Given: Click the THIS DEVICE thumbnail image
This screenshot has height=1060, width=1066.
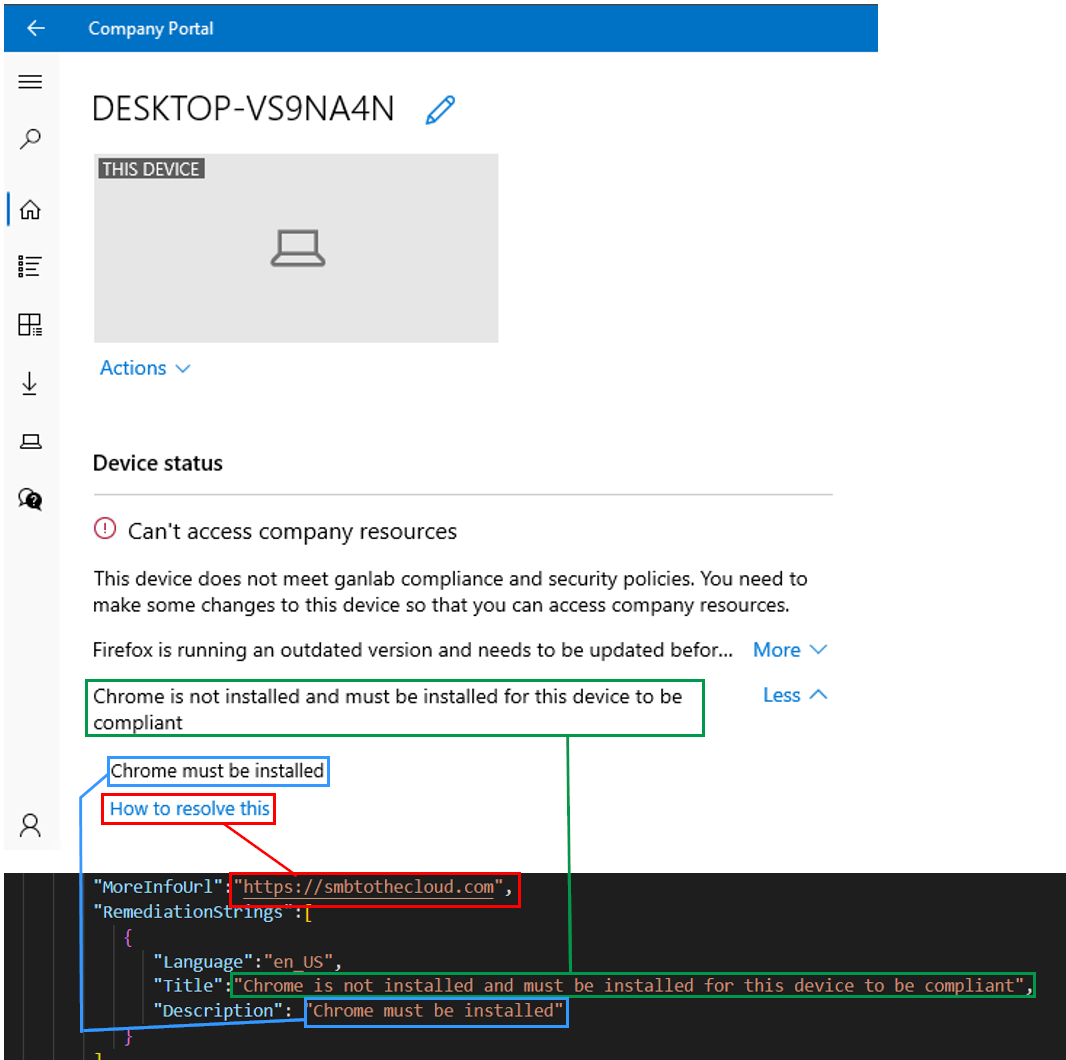Looking at the screenshot, I should [x=296, y=248].
